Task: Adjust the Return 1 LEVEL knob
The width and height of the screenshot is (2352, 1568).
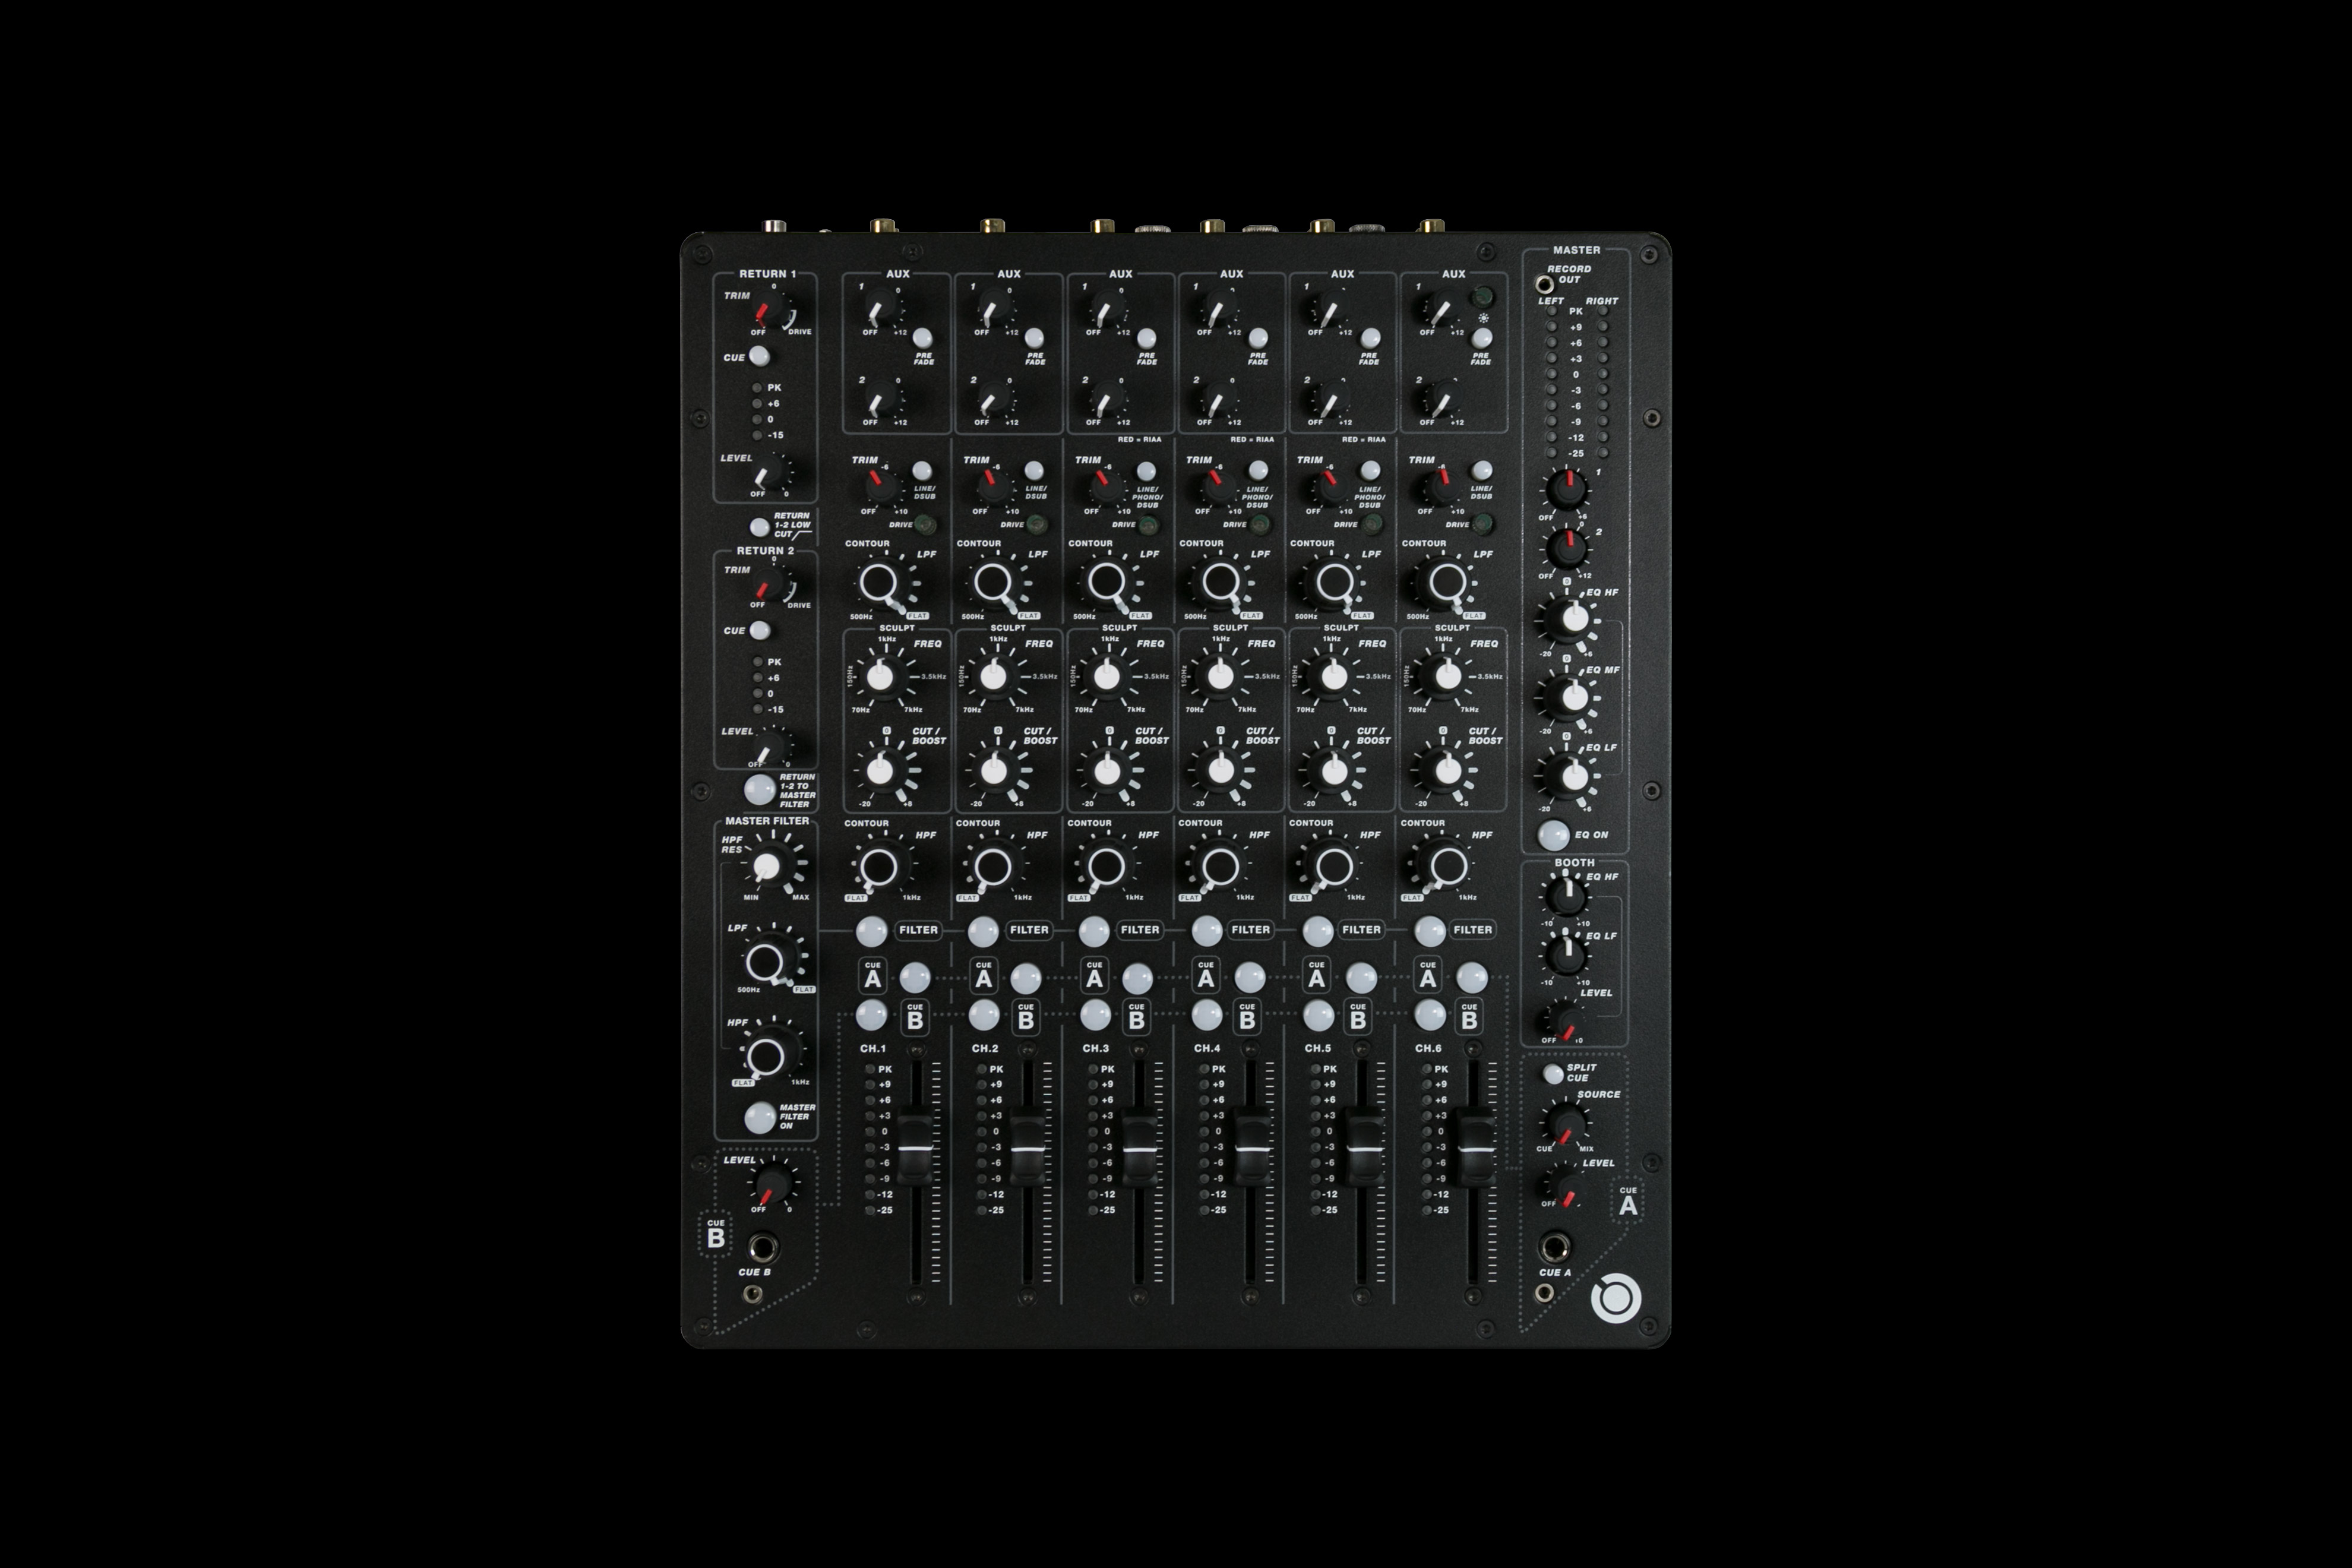Action: [770, 473]
